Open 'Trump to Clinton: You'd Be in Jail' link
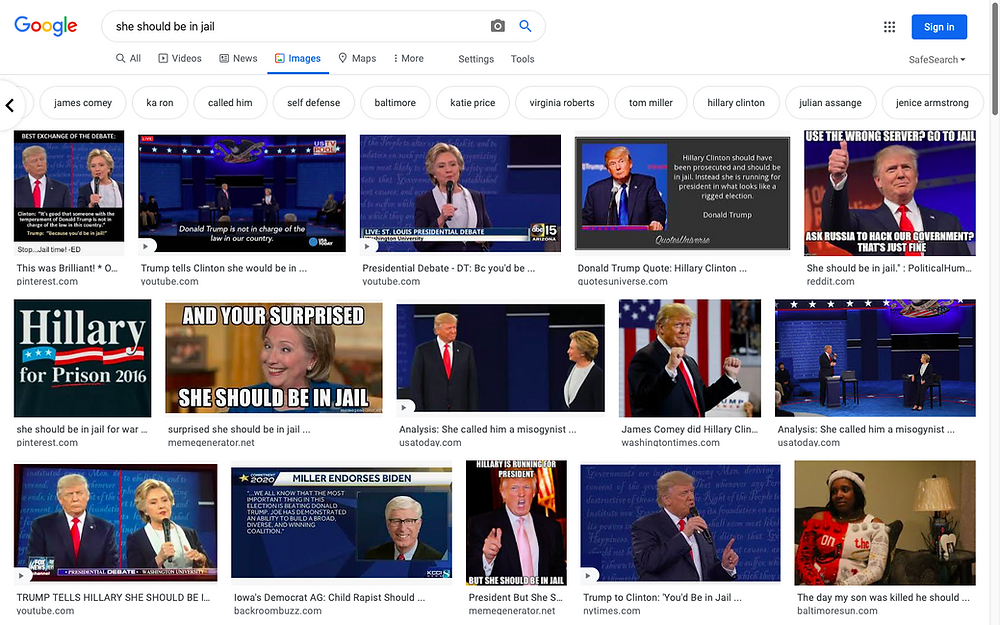 662,598
